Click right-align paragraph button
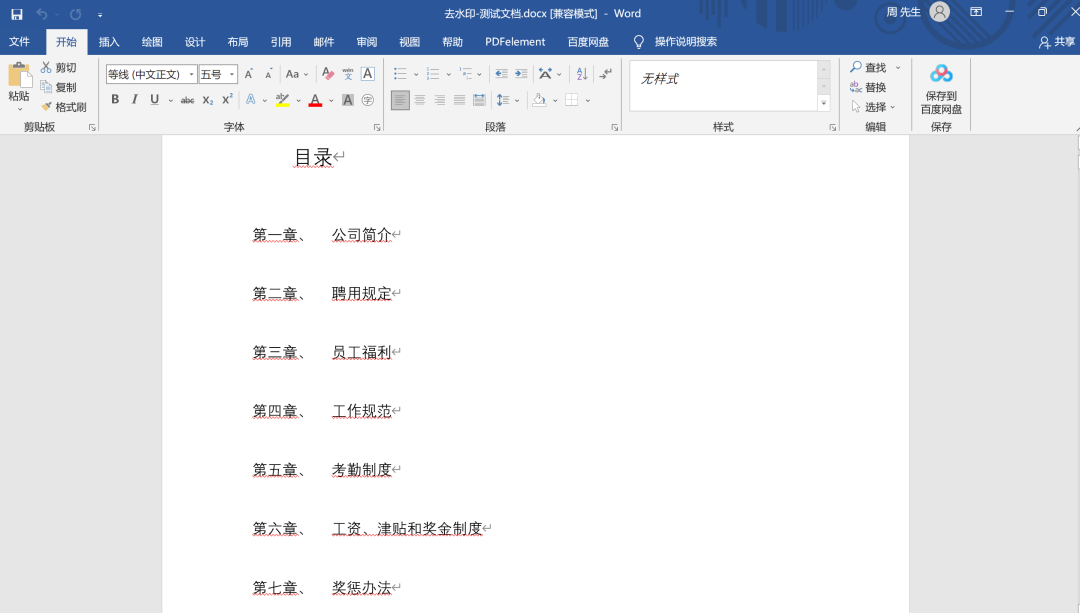This screenshot has width=1080, height=613. (439, 100)
